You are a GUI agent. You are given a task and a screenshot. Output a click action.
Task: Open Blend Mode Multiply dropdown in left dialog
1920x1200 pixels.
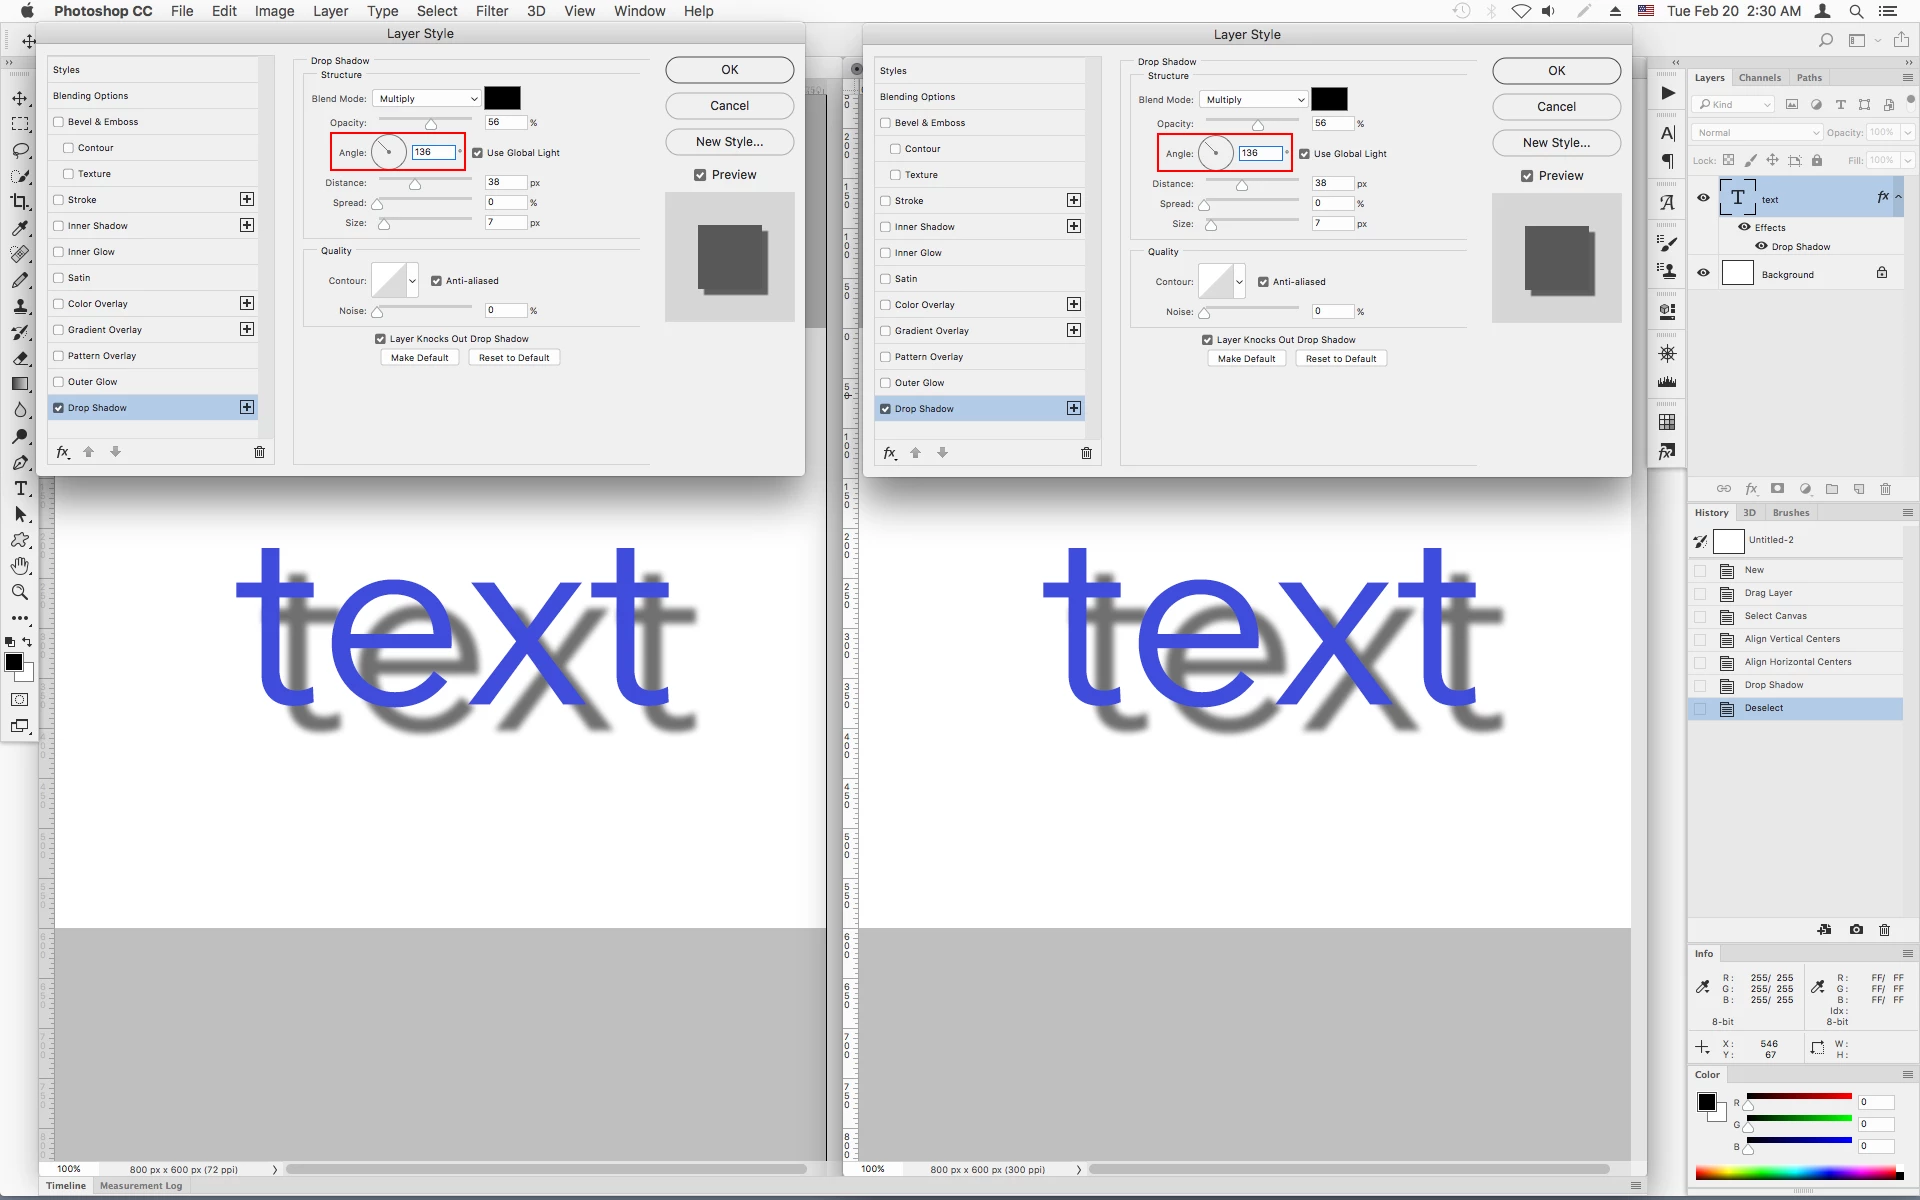click(x=428, y=98)
